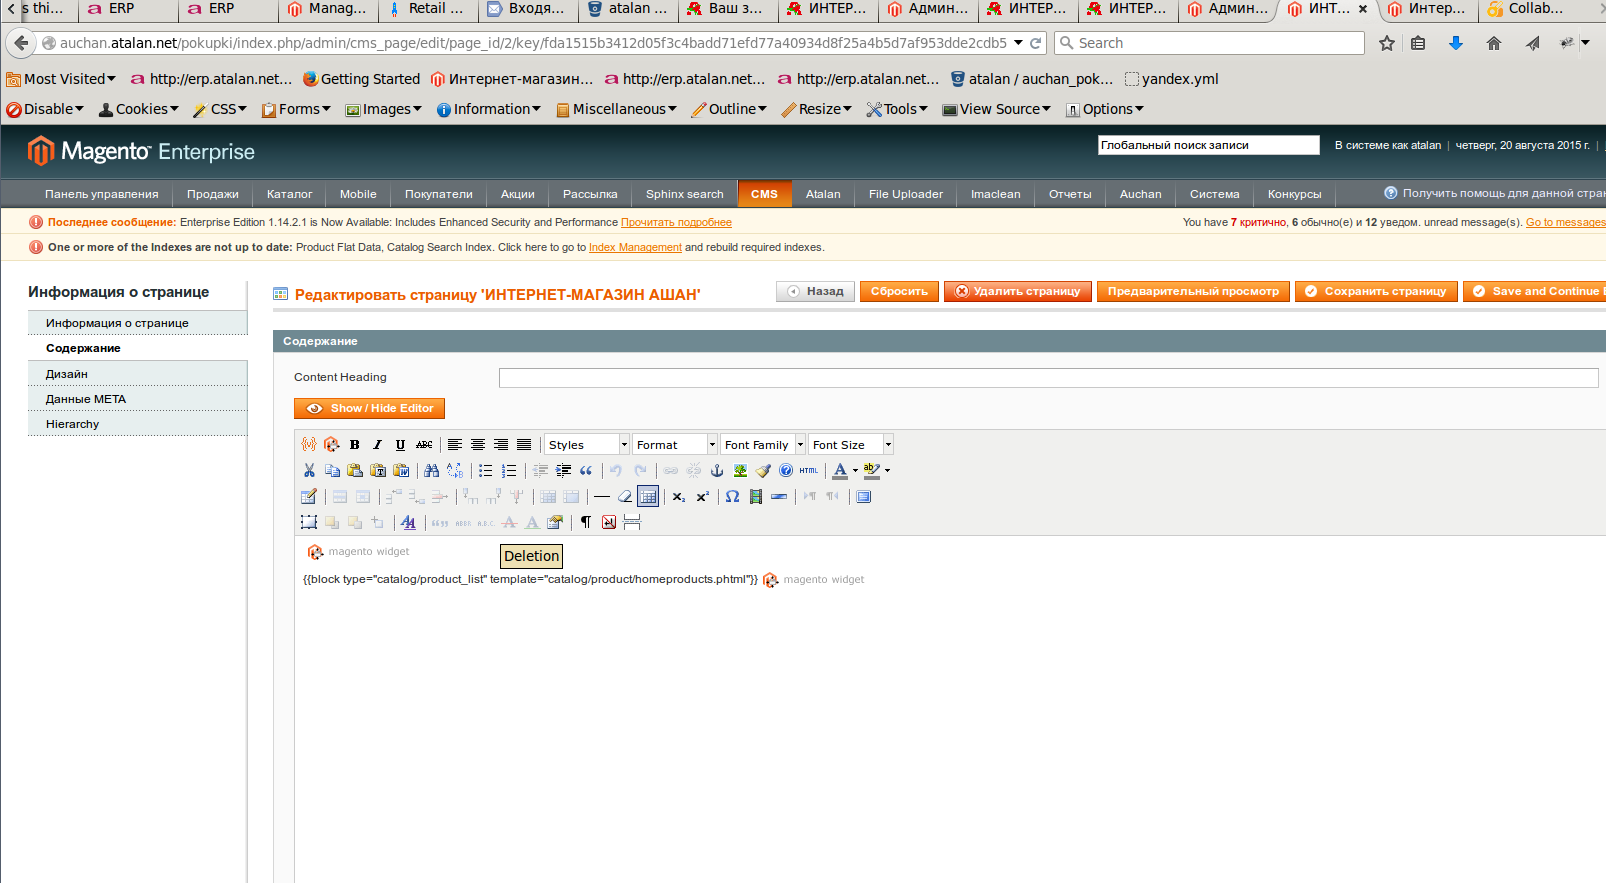Viewport: 1606px width, 883px height.
Task: Remove formatting with eraser icon
Action: pos(625,496)
